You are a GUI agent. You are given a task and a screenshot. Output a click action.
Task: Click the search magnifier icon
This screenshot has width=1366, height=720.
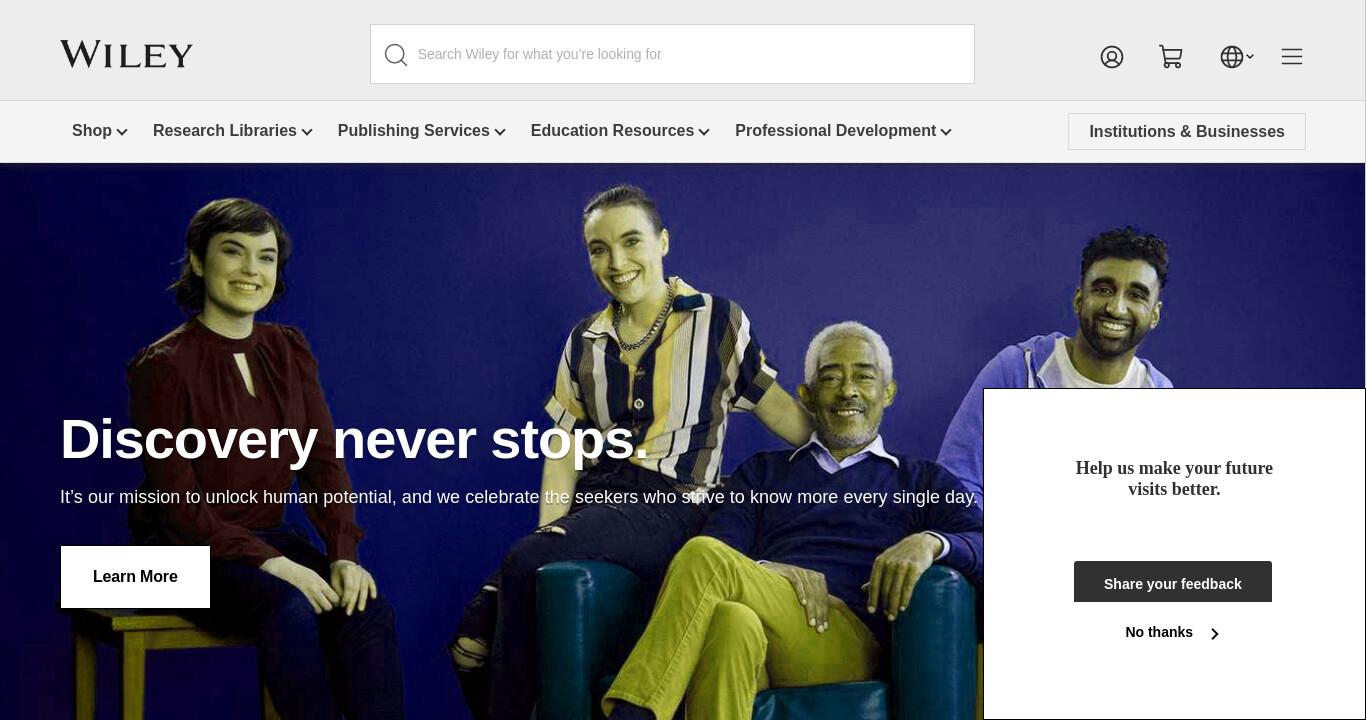tap(396, 55)
